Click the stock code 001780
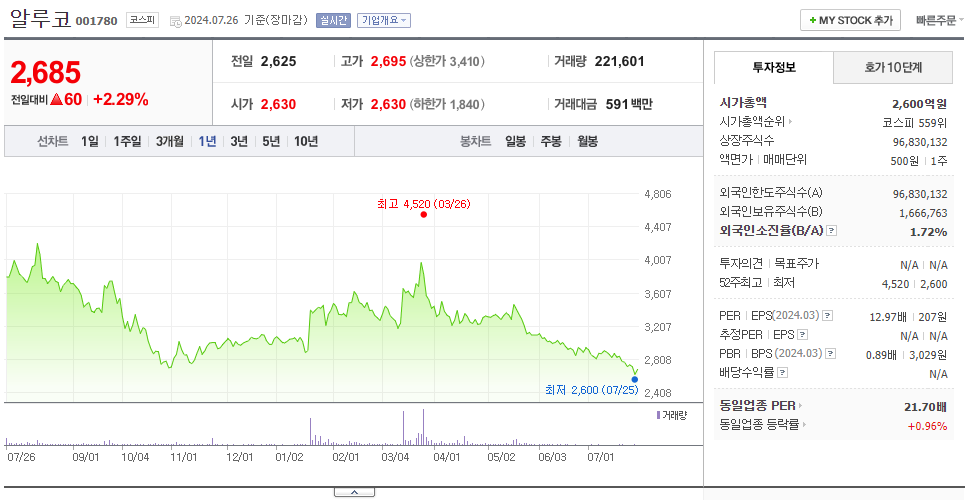The height and width of the screenshot is (500, 968). point(96,22)
